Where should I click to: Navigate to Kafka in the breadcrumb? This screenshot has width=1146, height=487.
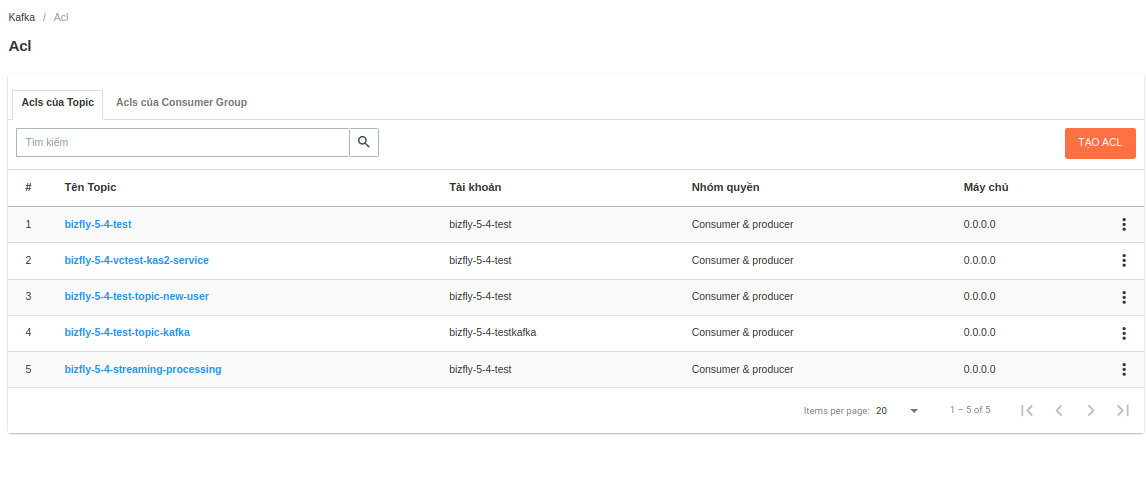pyautogui.click(x=22, y=17)
